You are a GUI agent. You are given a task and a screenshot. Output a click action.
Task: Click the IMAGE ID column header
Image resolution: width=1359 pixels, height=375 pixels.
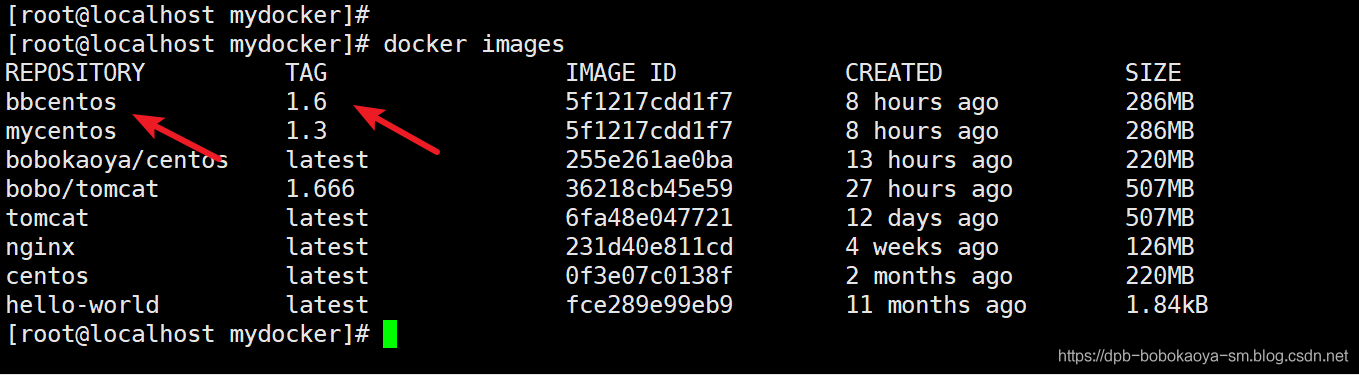pos(621,73)
